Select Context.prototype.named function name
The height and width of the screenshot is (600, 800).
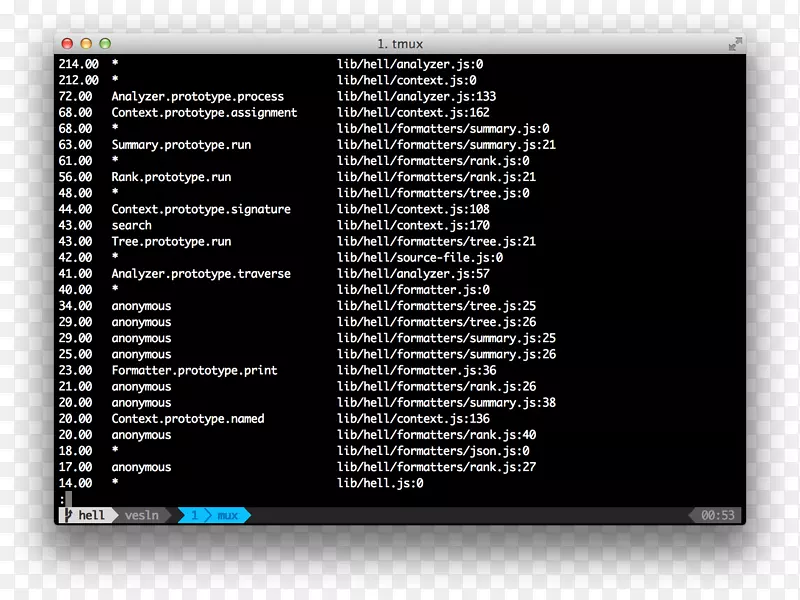[188, 418]
